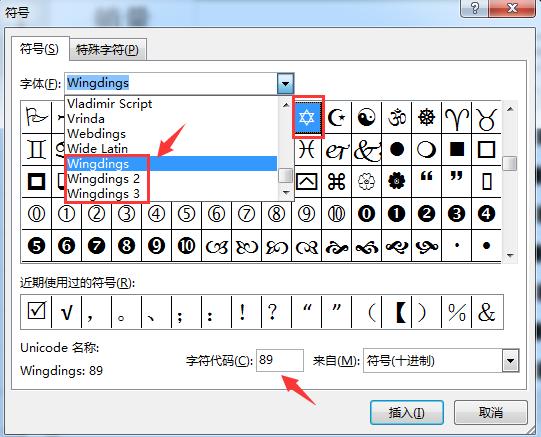Screen dimensions: 541x437
Task: Select the opening double quote ornament
Action: tap(426, 181)
